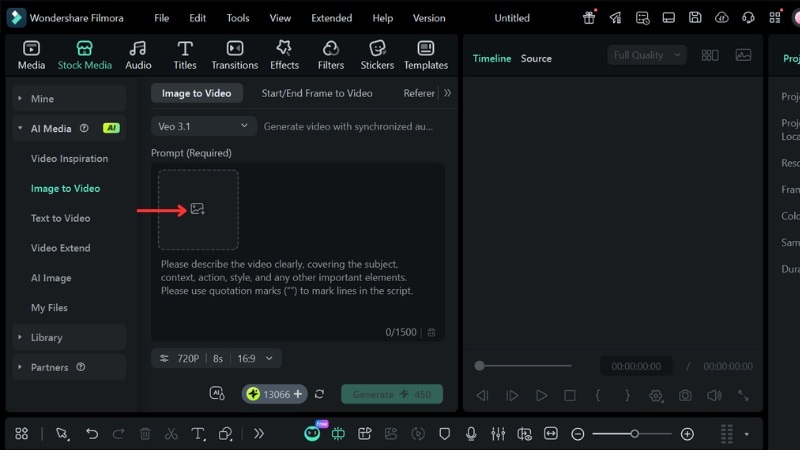This screenshot has height=450, width=800.
Task: Refresh the AI credits balance
Action: (x=319, y=394)
